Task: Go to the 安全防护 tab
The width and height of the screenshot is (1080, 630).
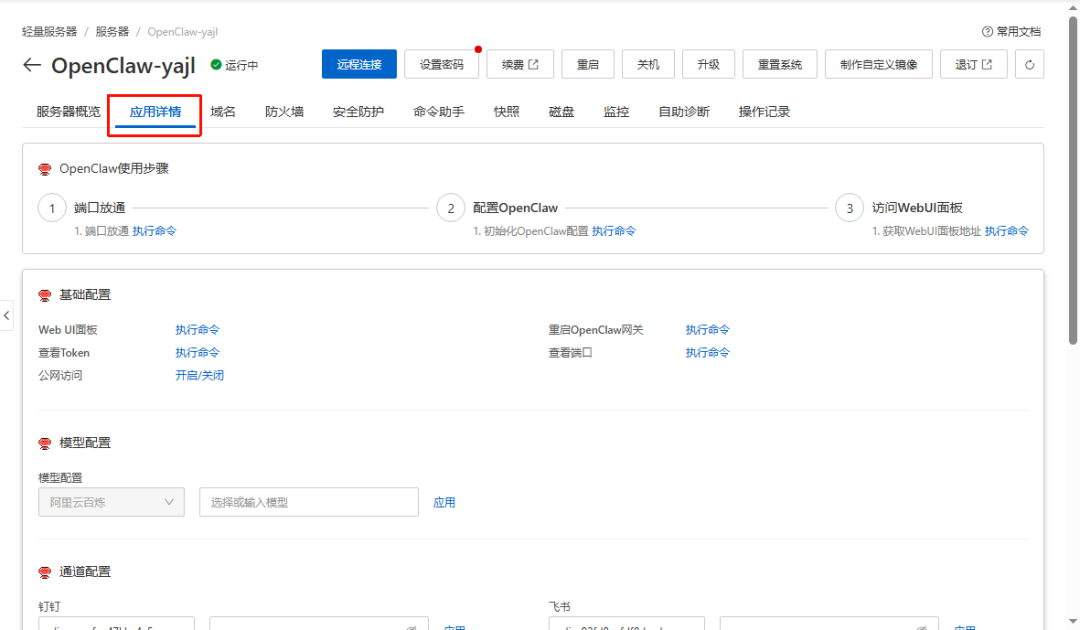Action: pyautogui.click(x=357, y=112)
